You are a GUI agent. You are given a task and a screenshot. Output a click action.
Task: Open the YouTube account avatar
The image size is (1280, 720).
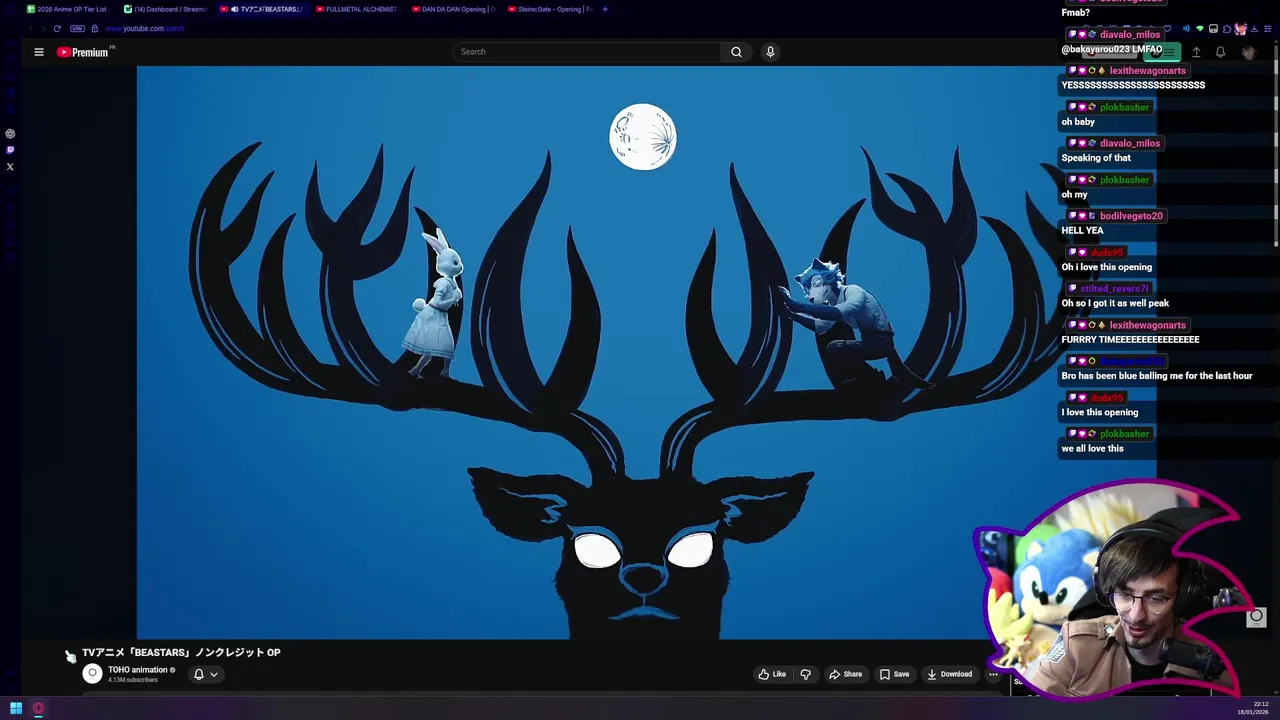tap(1248, 52)
